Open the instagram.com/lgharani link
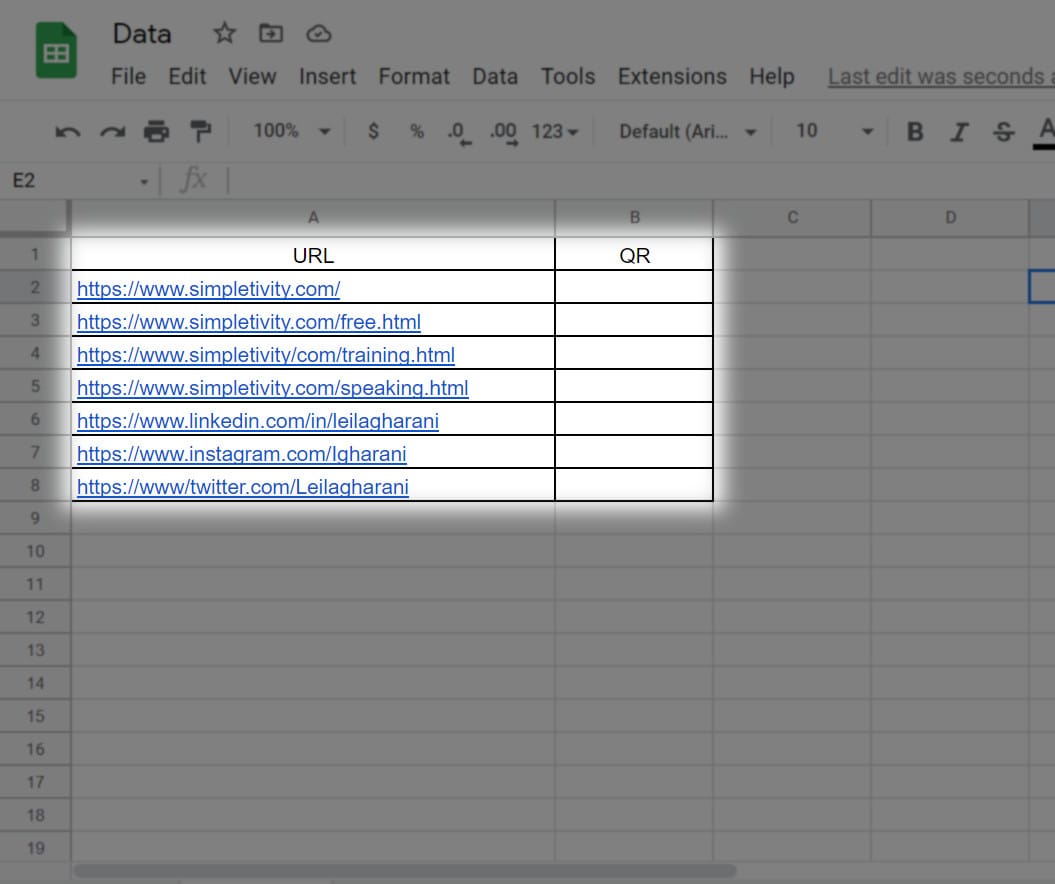This screenshot has width=1055, height=884. point(242,453)
